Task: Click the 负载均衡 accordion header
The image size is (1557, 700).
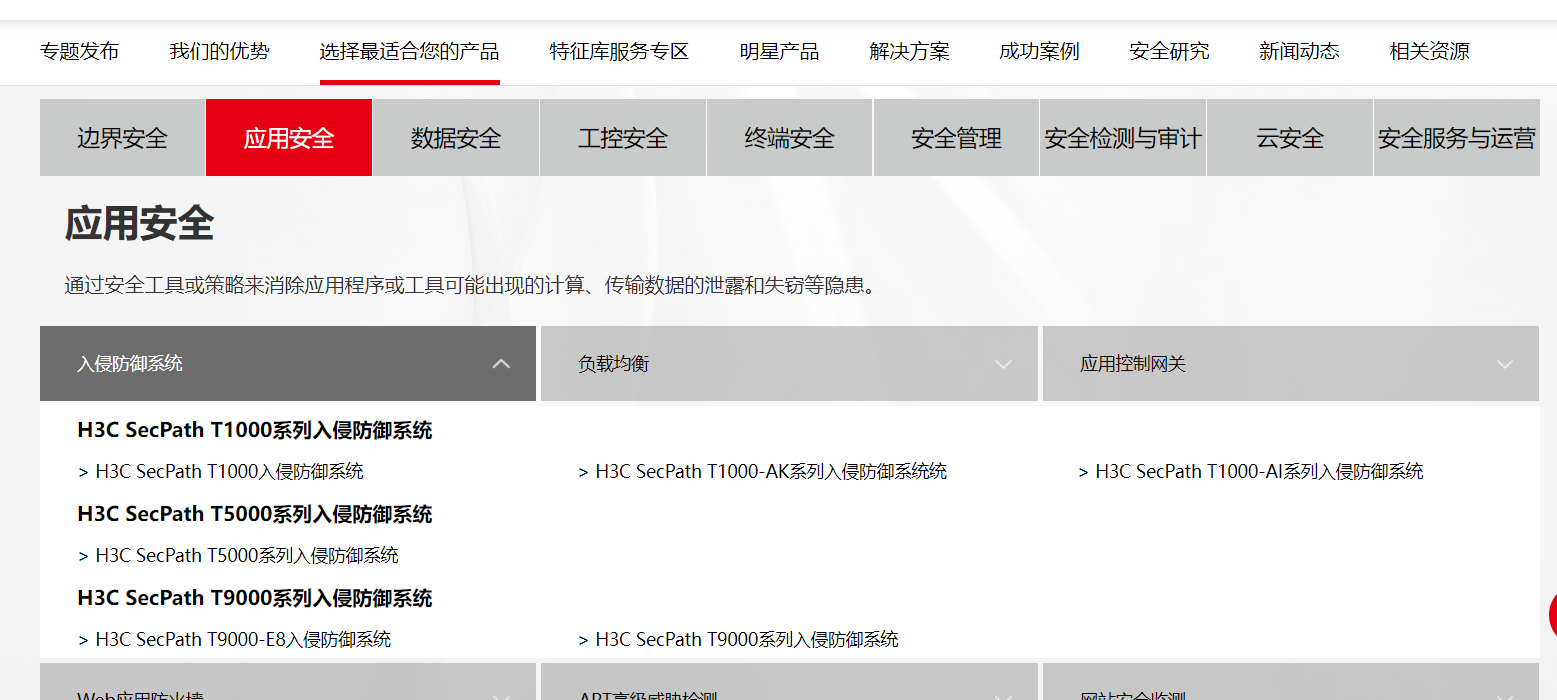Action: coord(789,364)
